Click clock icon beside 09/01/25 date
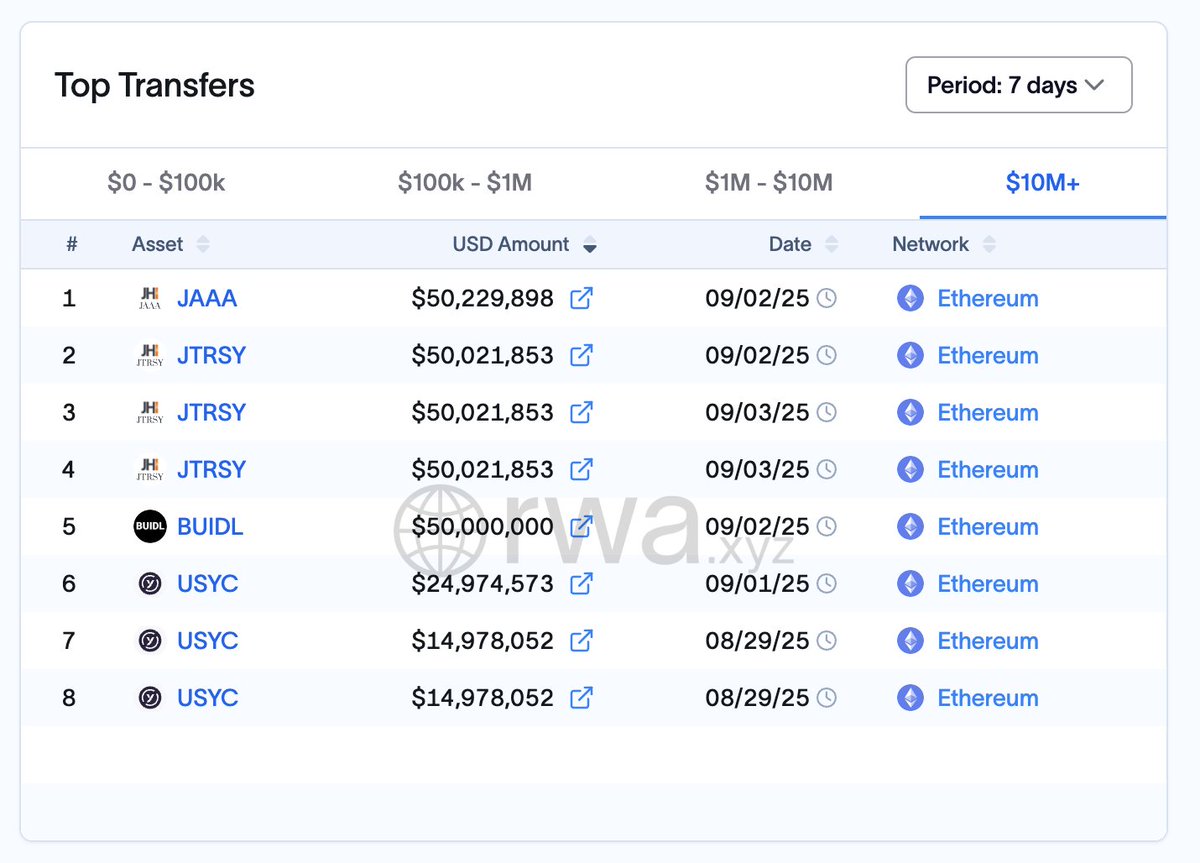 point(827,583)
